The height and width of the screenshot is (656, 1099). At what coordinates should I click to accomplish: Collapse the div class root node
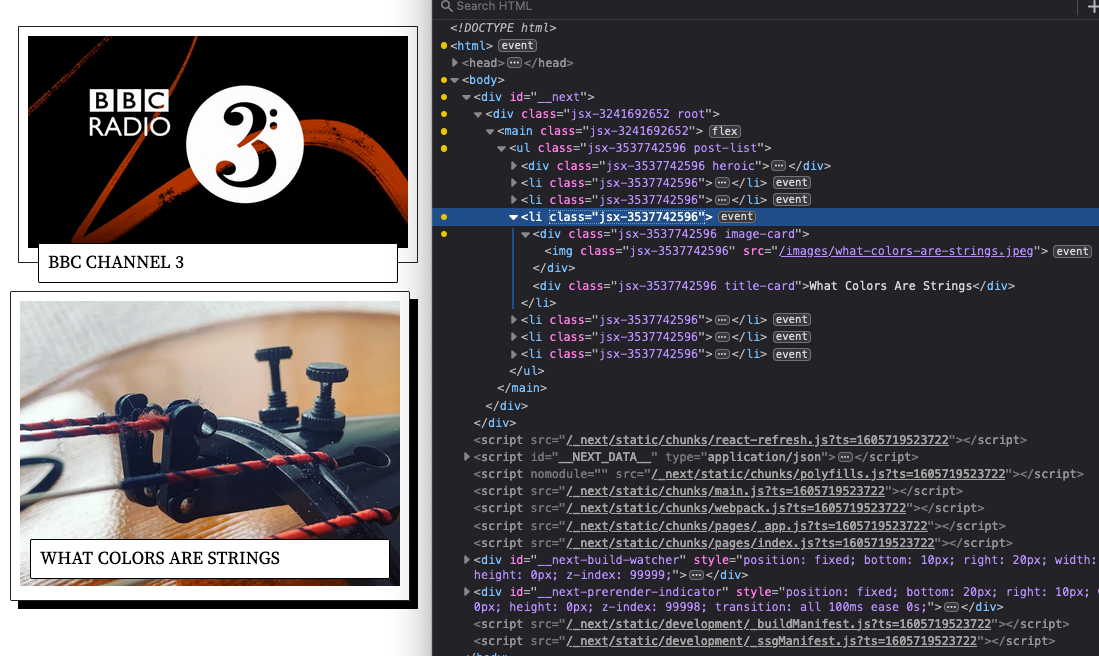(478, 114)
